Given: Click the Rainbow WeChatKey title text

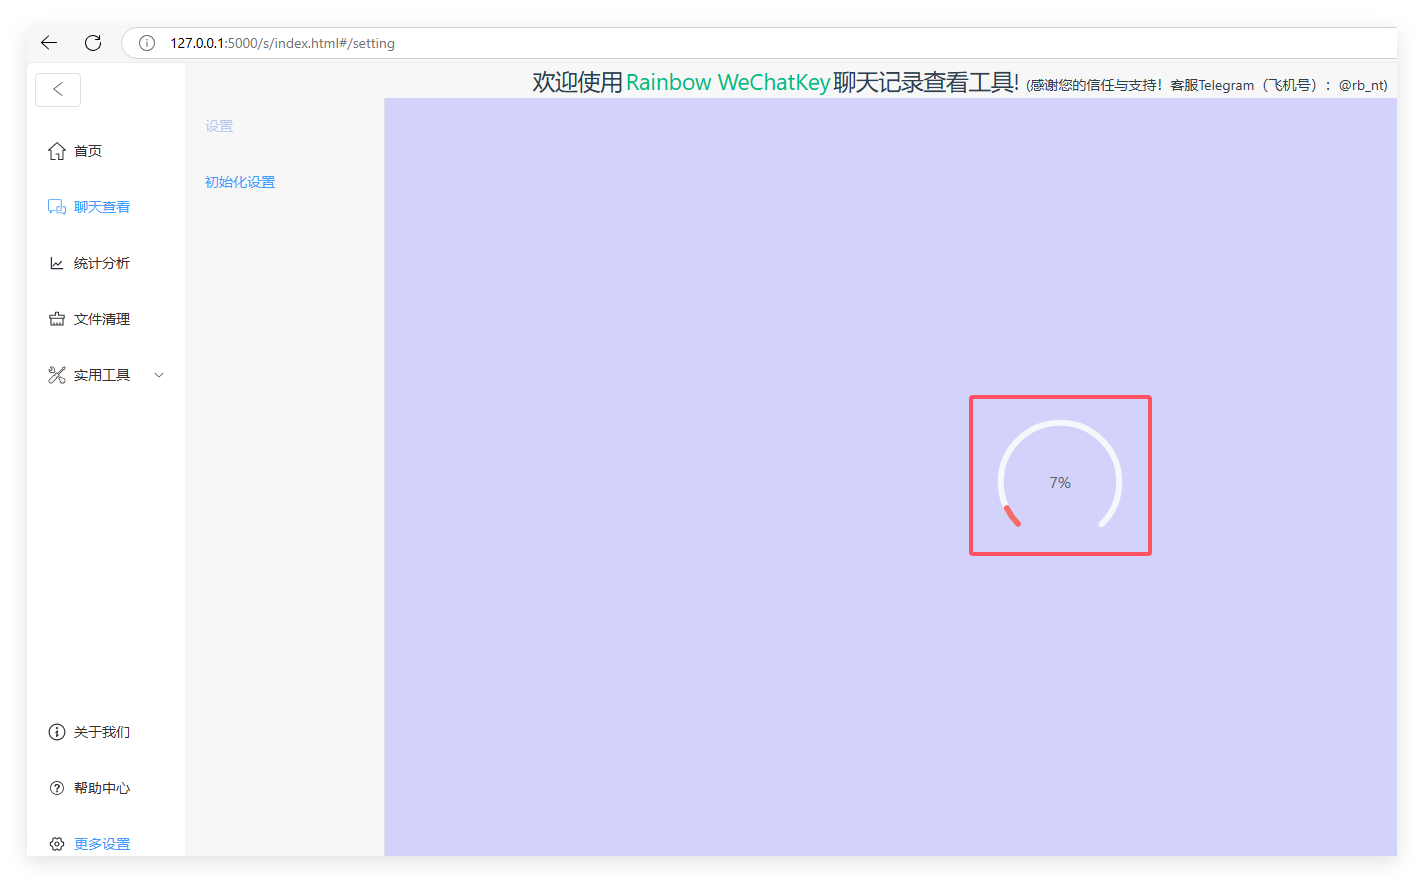Looking at the screenshot, I should pyautogui.click(x=728, y=82).
